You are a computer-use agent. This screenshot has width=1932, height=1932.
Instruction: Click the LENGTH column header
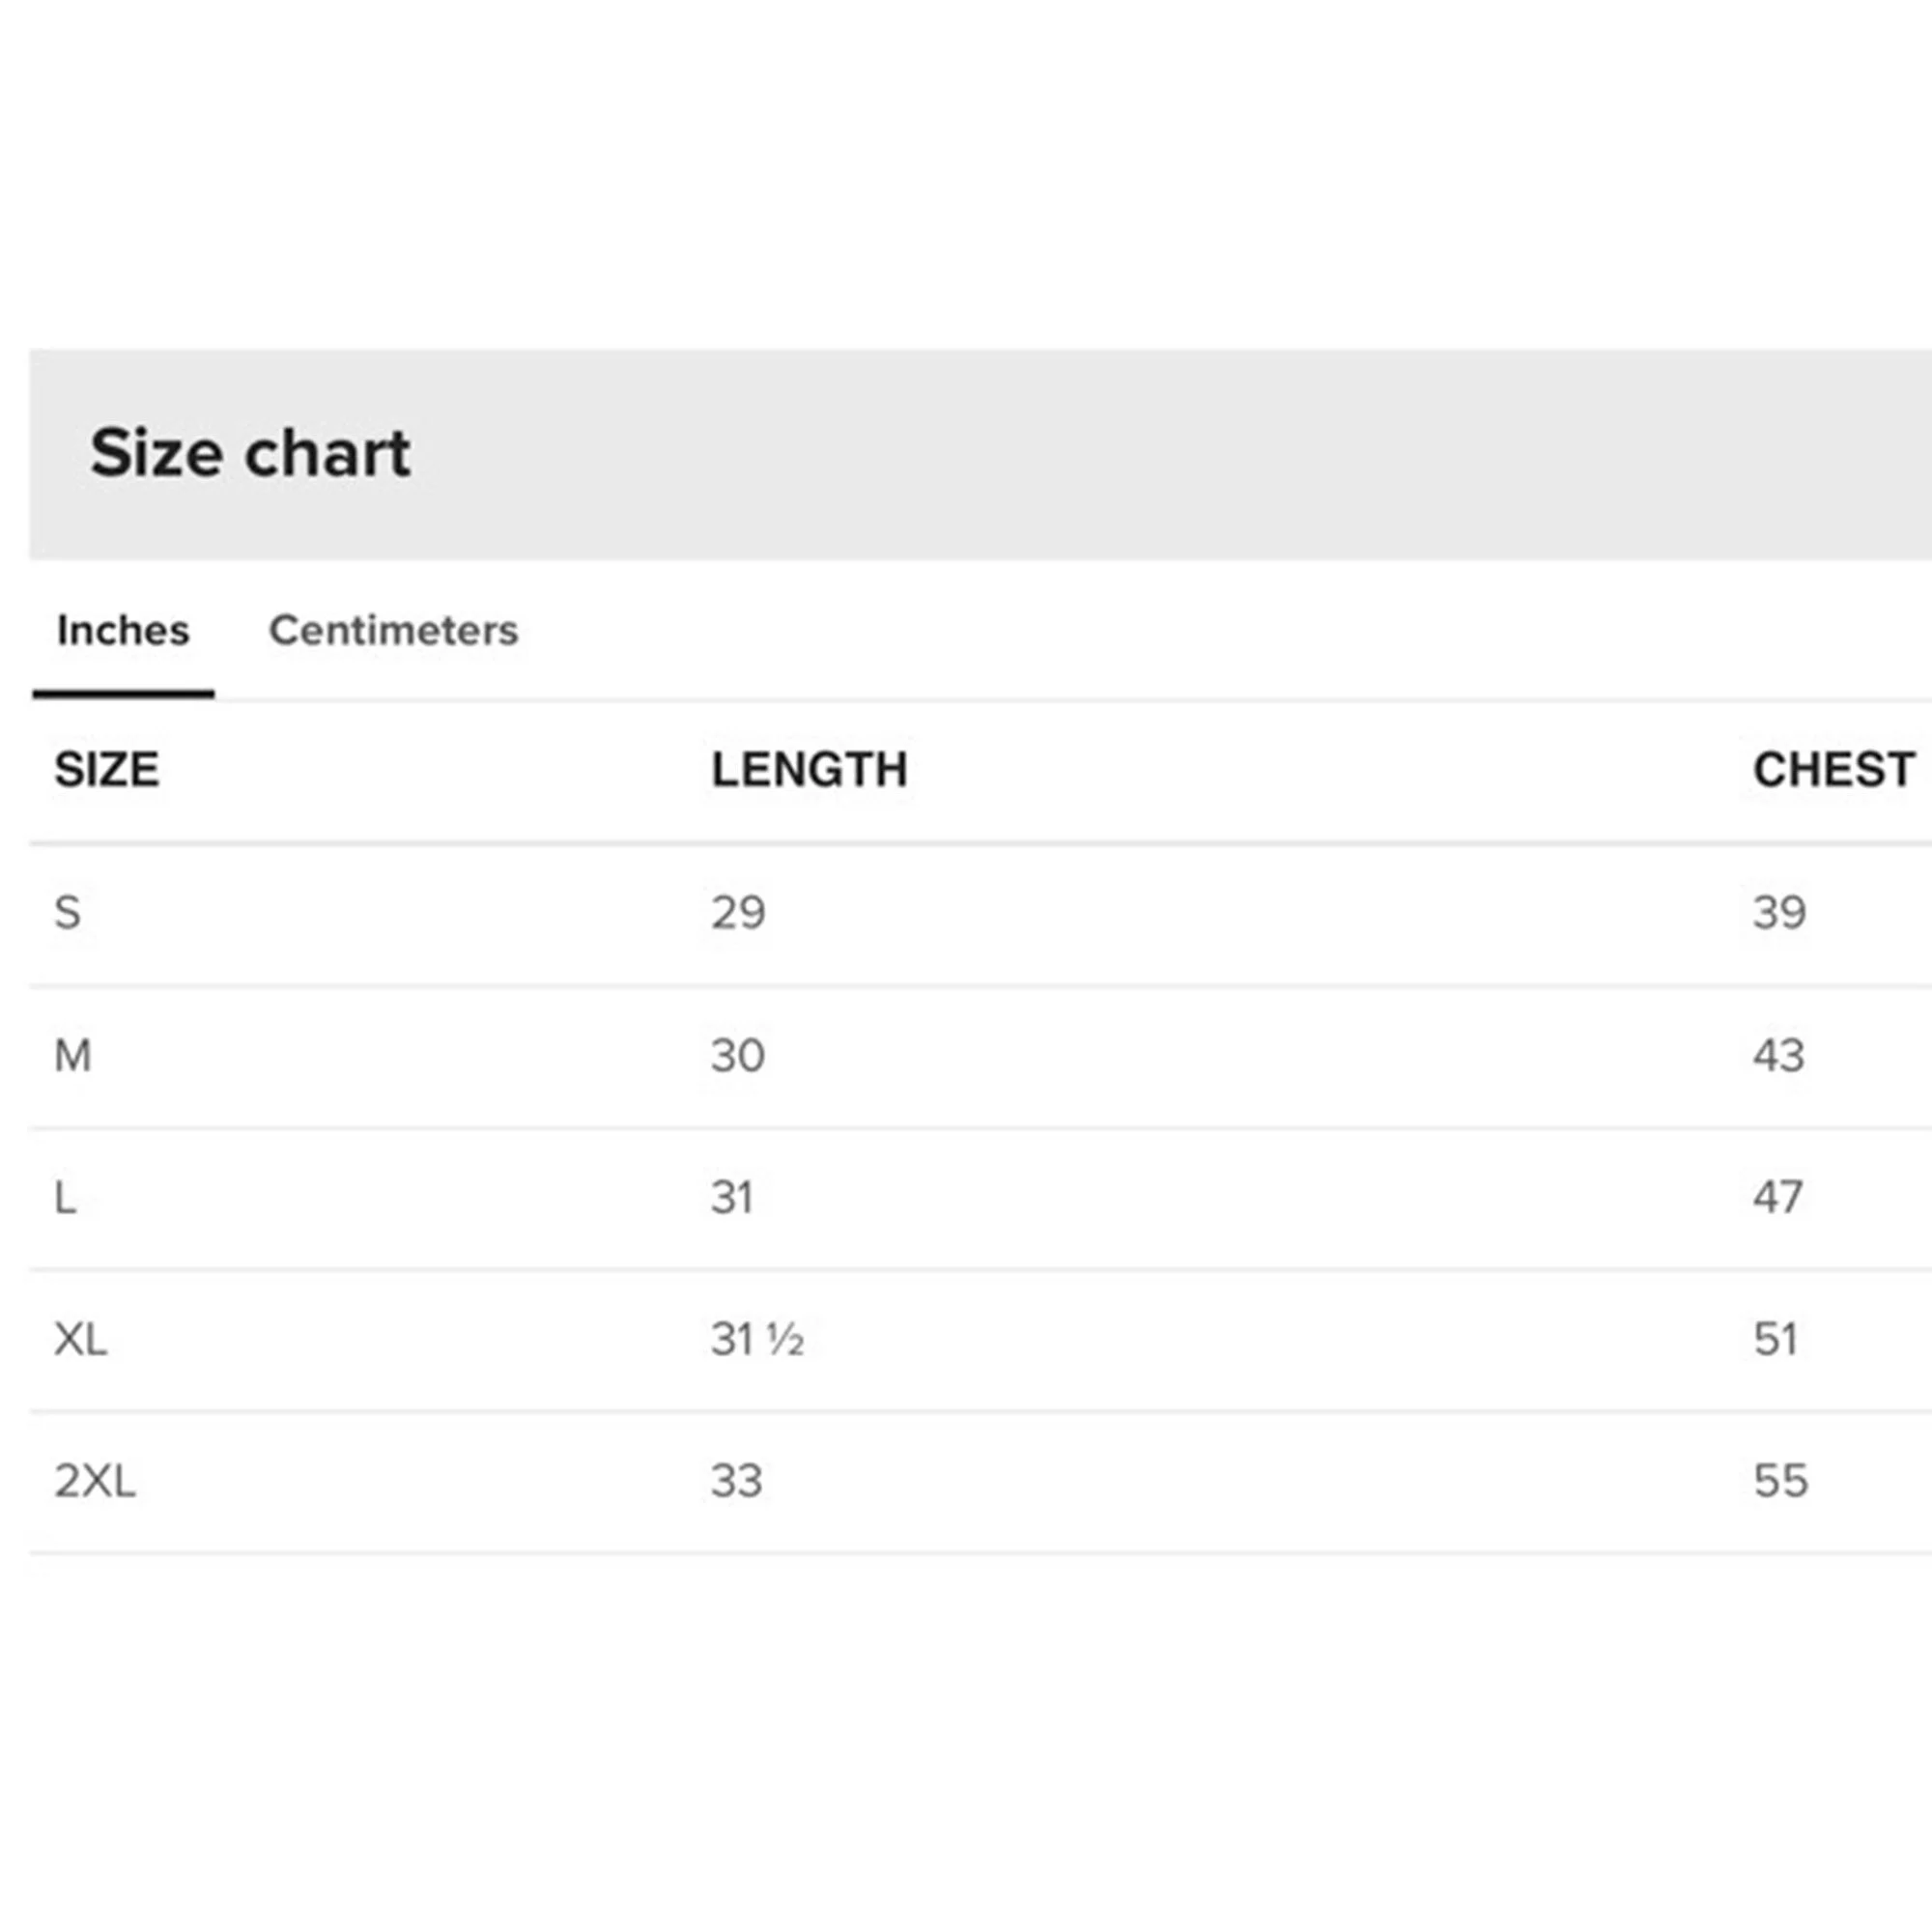tap(809, 770)
